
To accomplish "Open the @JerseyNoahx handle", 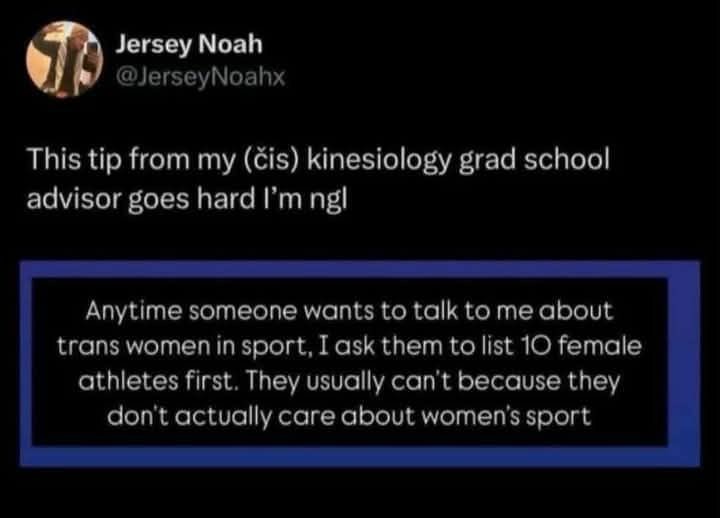I will tap(201, 77).
